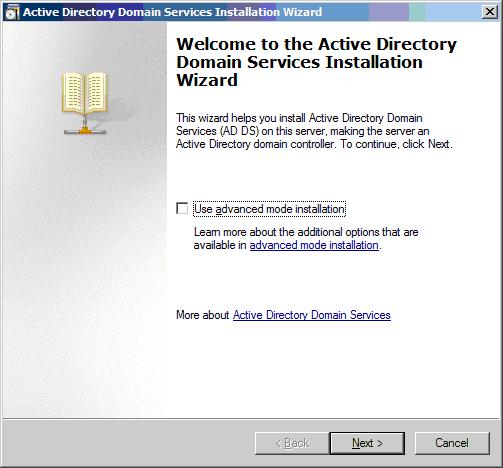Viewport: 503px width, 468px height.
Task: Click the 'This wizard helps you install' paragraph
Action: click(x=314, y=131)
